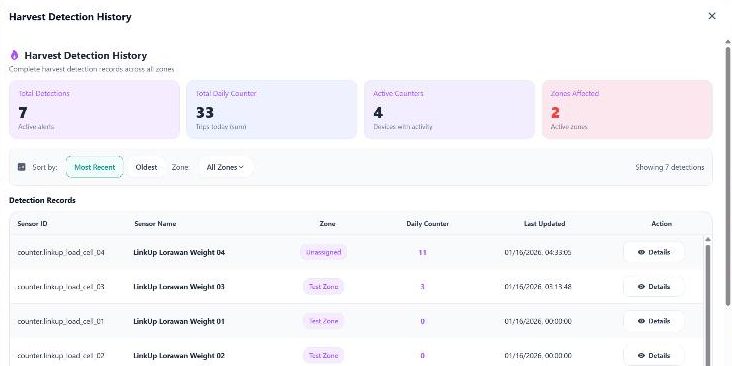Click the Unassigned zone badge
Viewport: 732px width, 366px height.
(x=324, y=252)
